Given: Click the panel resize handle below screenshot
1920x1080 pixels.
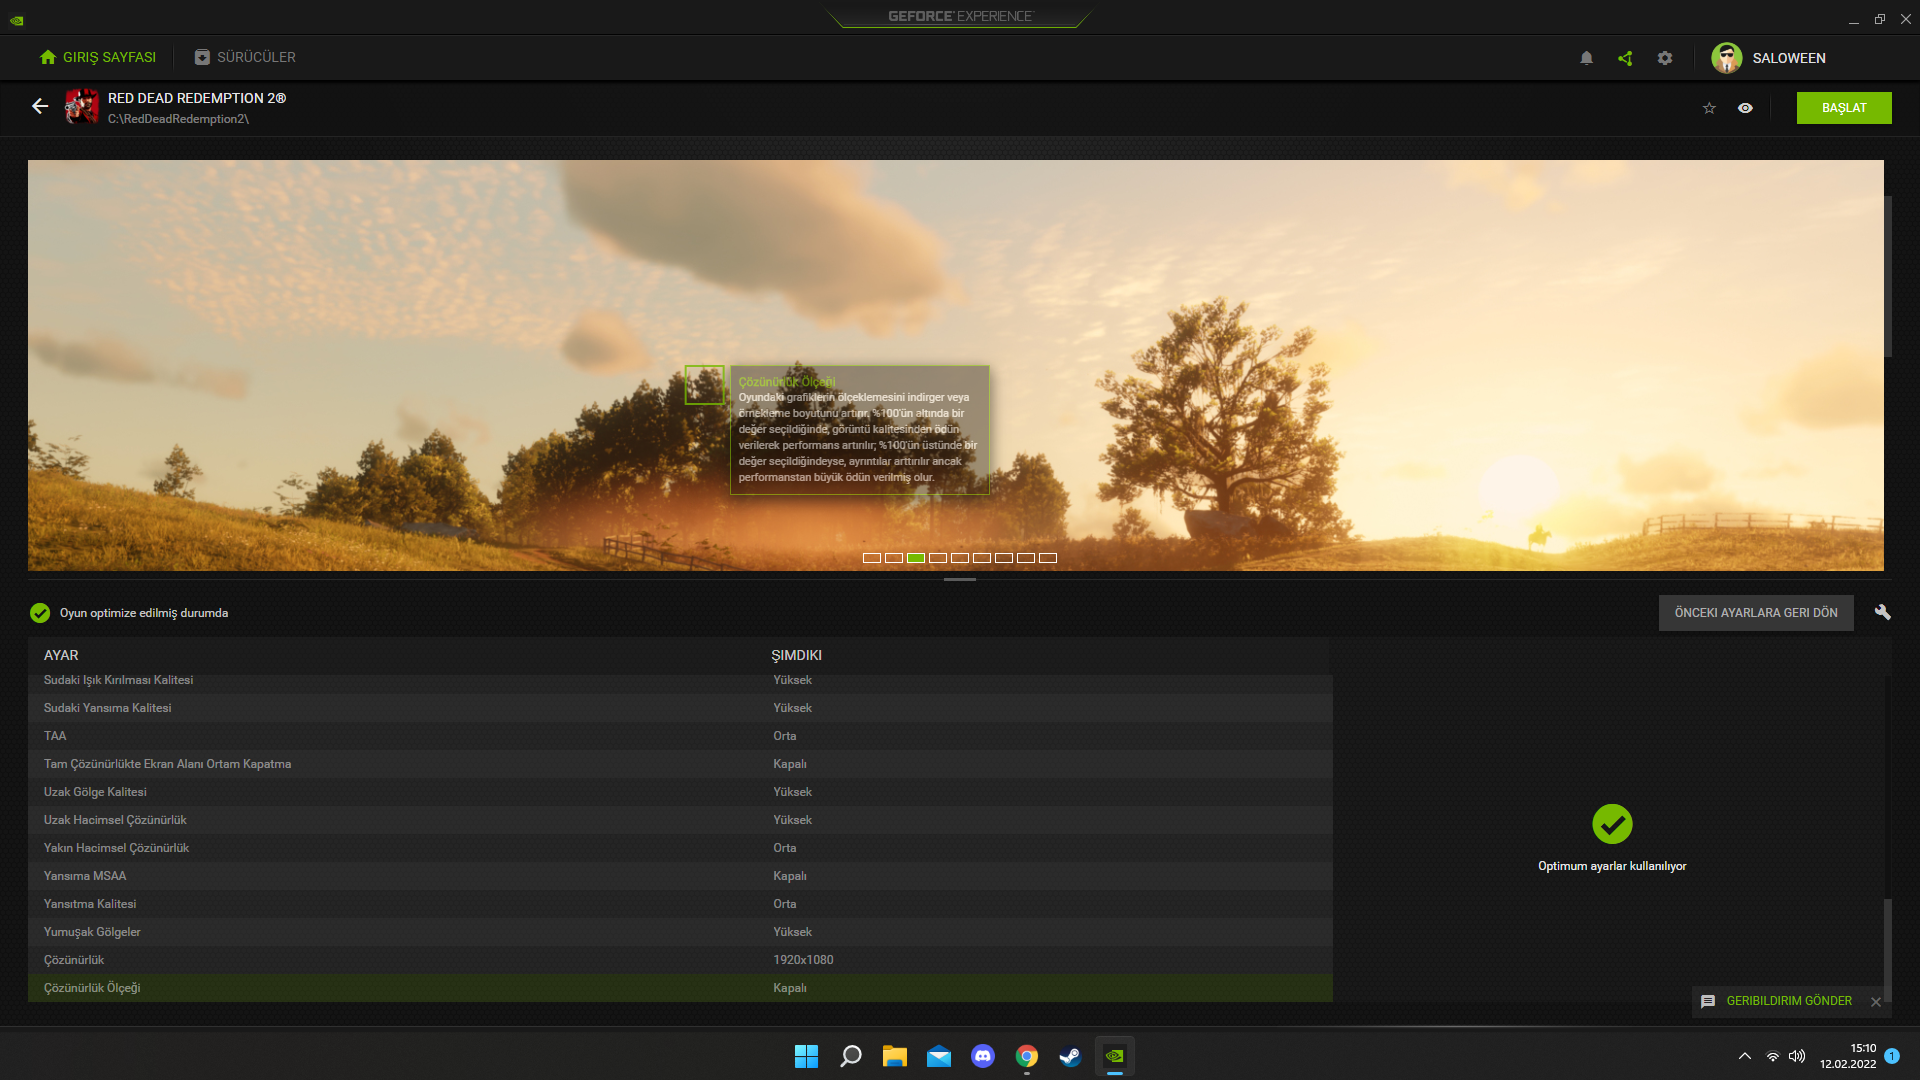Looking at the screenshot, I should pyautogui.click(x=960, y=579).
